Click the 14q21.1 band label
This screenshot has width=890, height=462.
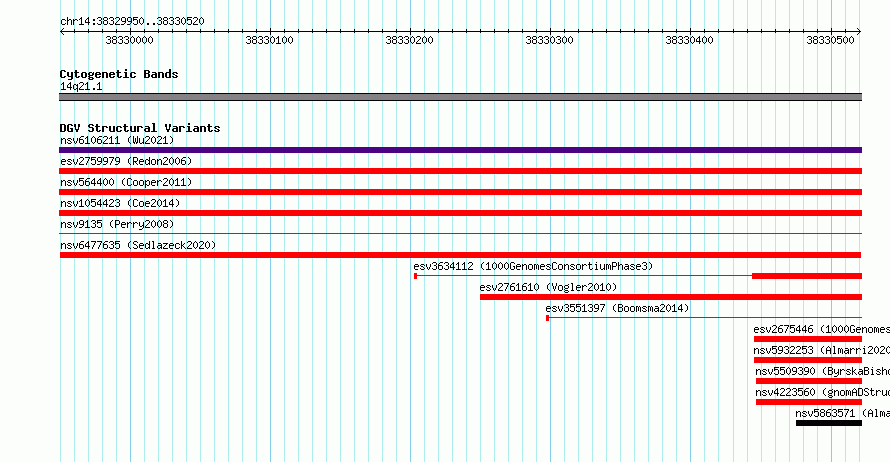pyautogui.click(x=81, y=86)
